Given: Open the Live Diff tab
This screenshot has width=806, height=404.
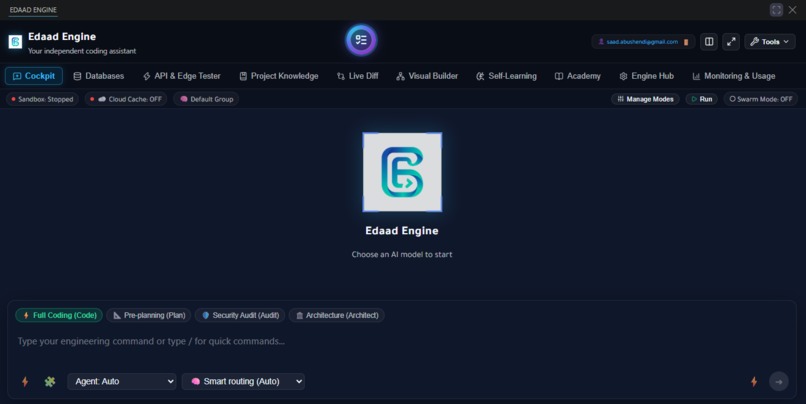Looking at the screenshot, I should [357, 76].
